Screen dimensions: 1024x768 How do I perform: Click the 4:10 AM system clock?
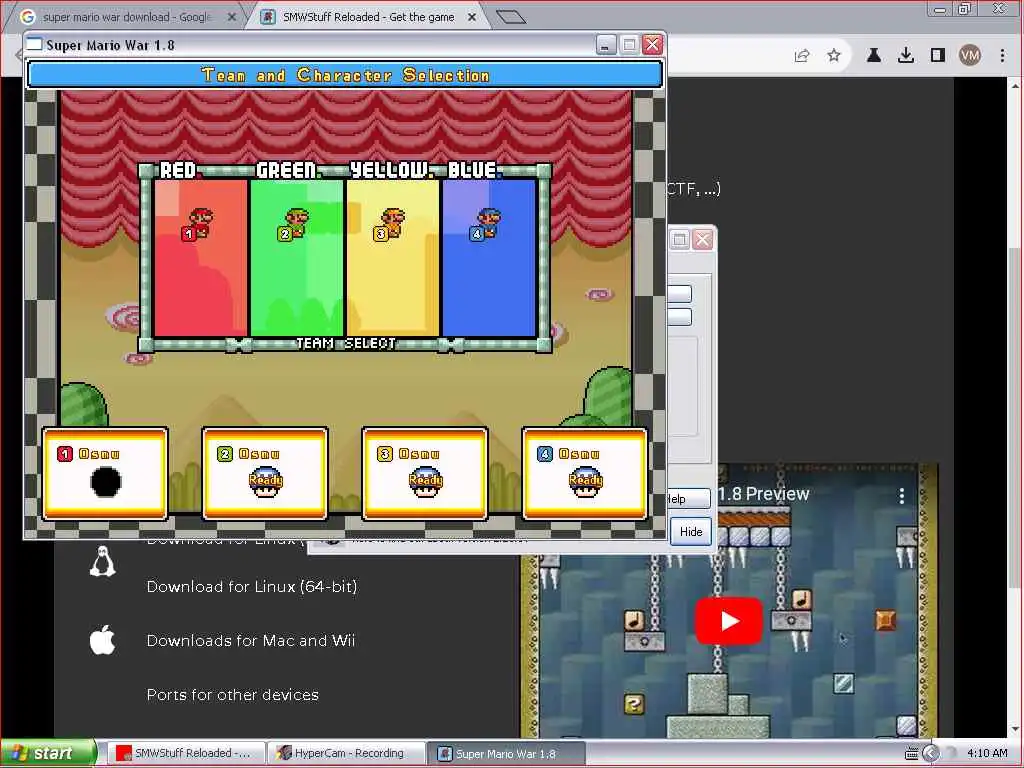tap(987, 753)
